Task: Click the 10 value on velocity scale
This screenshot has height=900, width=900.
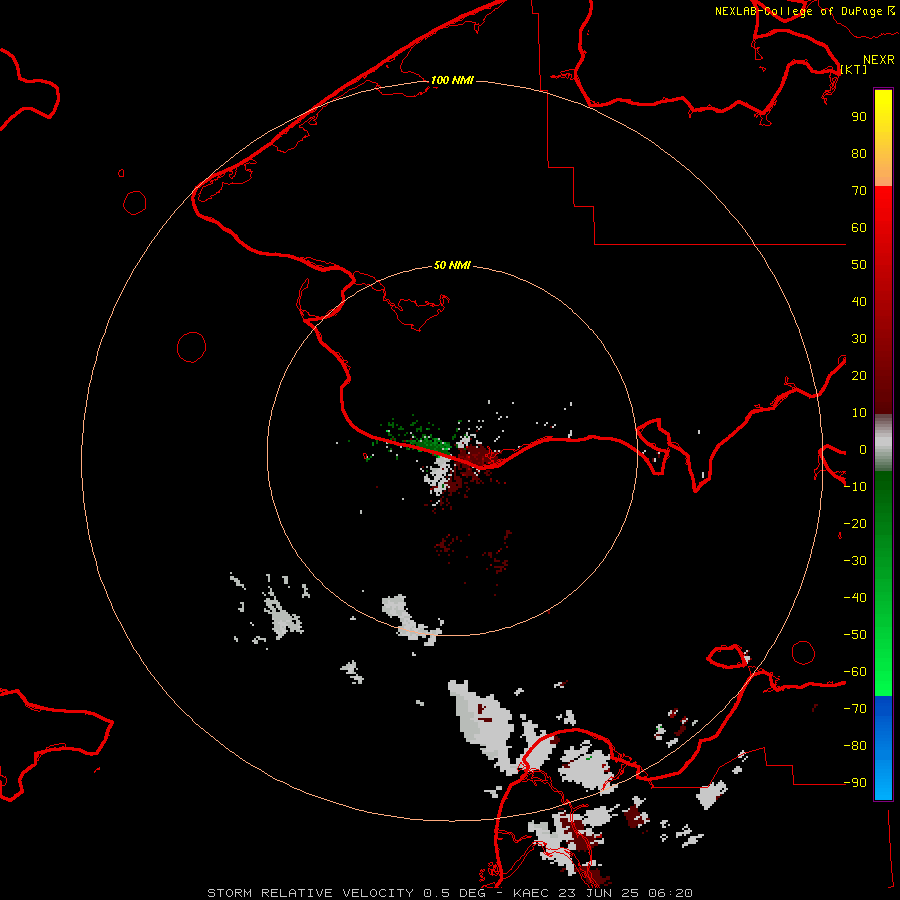Action: coord(859,413)
